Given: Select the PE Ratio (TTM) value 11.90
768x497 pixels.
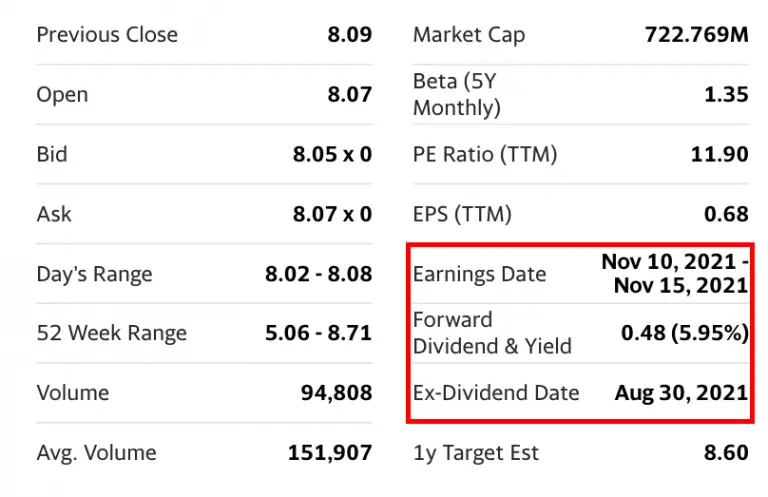Looking at the screenshot, I should coord(720,154).
